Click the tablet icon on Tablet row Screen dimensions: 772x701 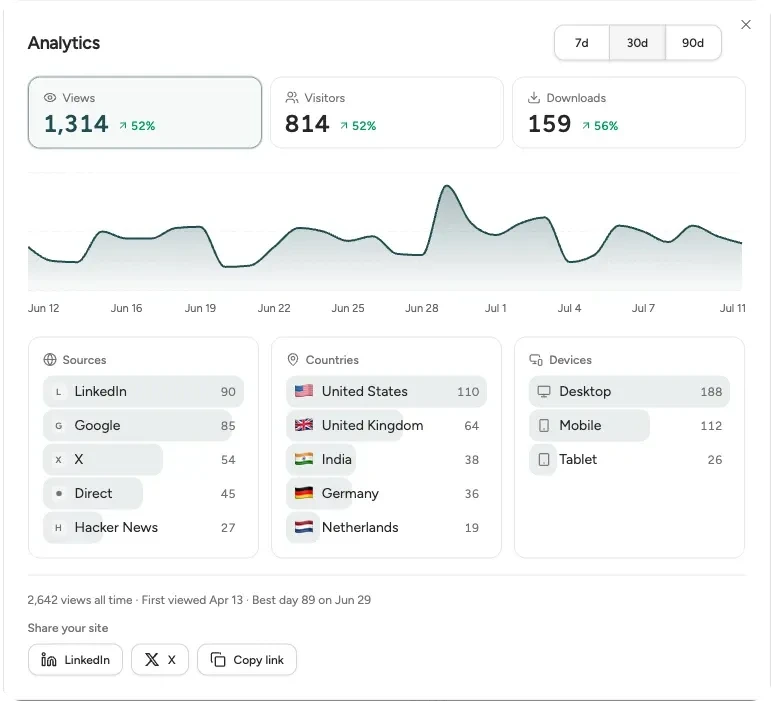(x=544, y=459)
